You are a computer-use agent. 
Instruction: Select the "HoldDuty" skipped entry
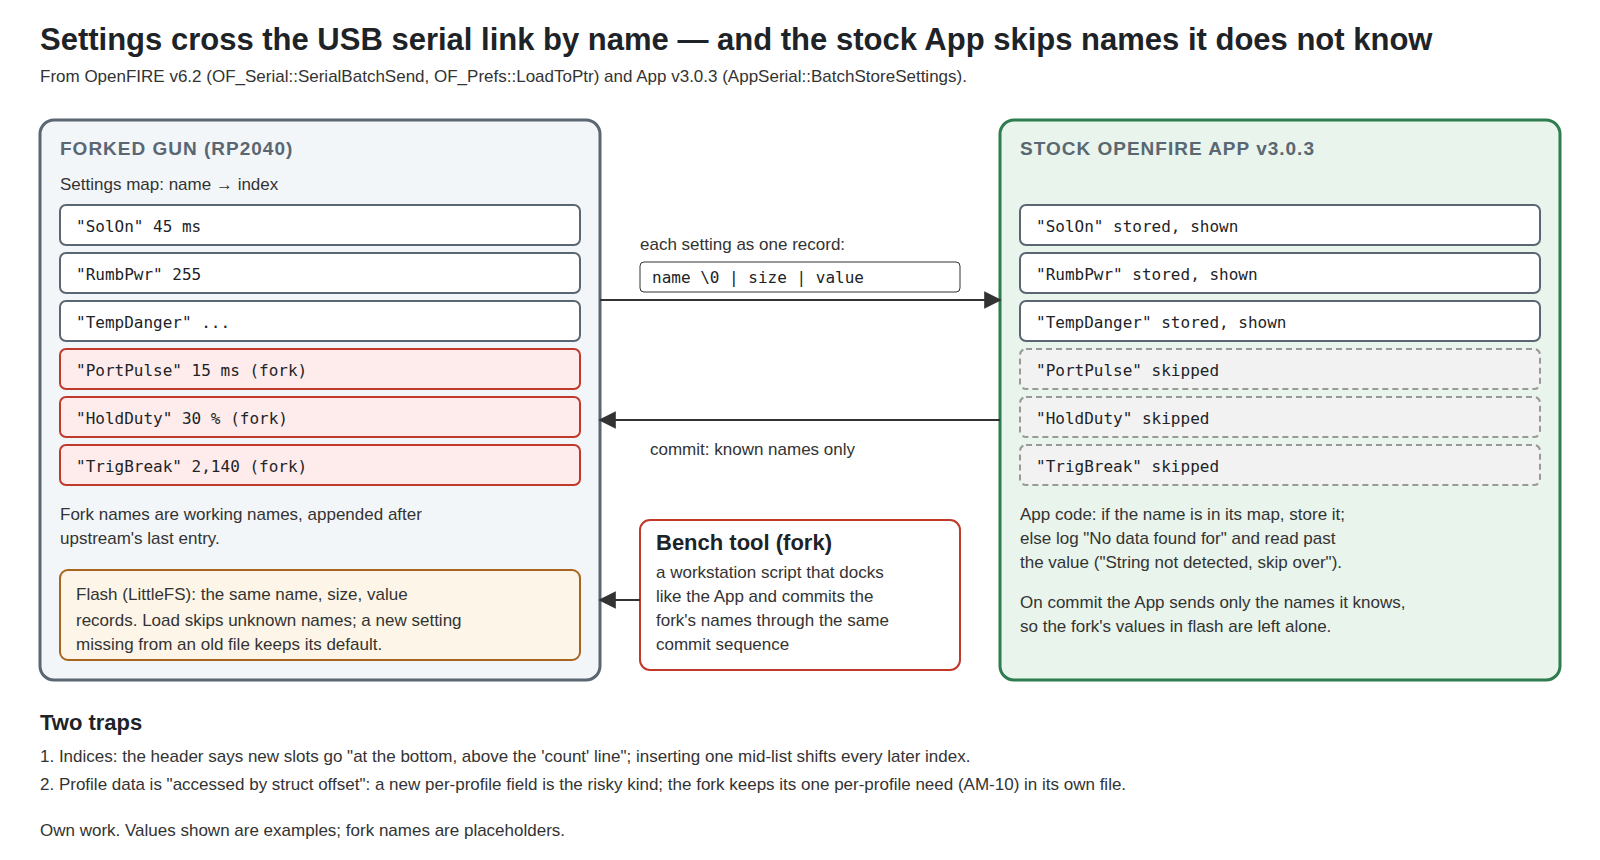pos(1280,417)
